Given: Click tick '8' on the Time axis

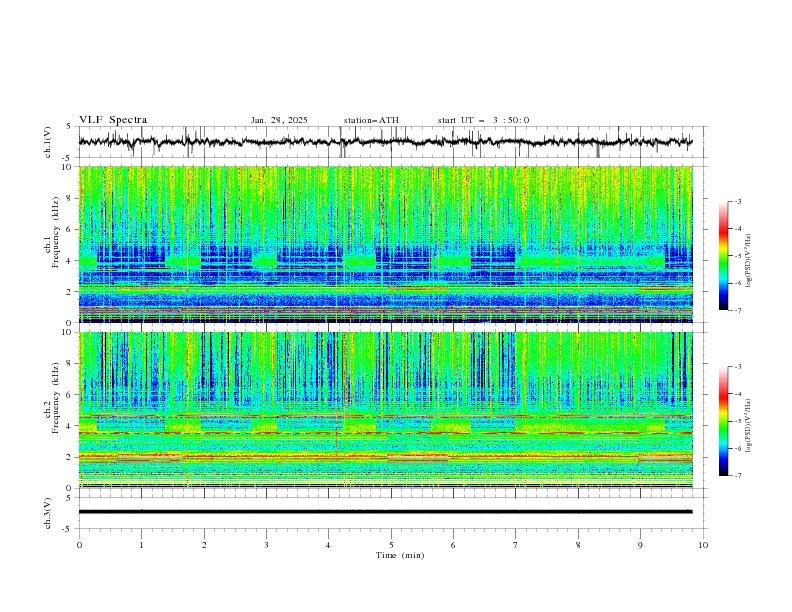Looking at the screenshot, I should click(578, 545).
